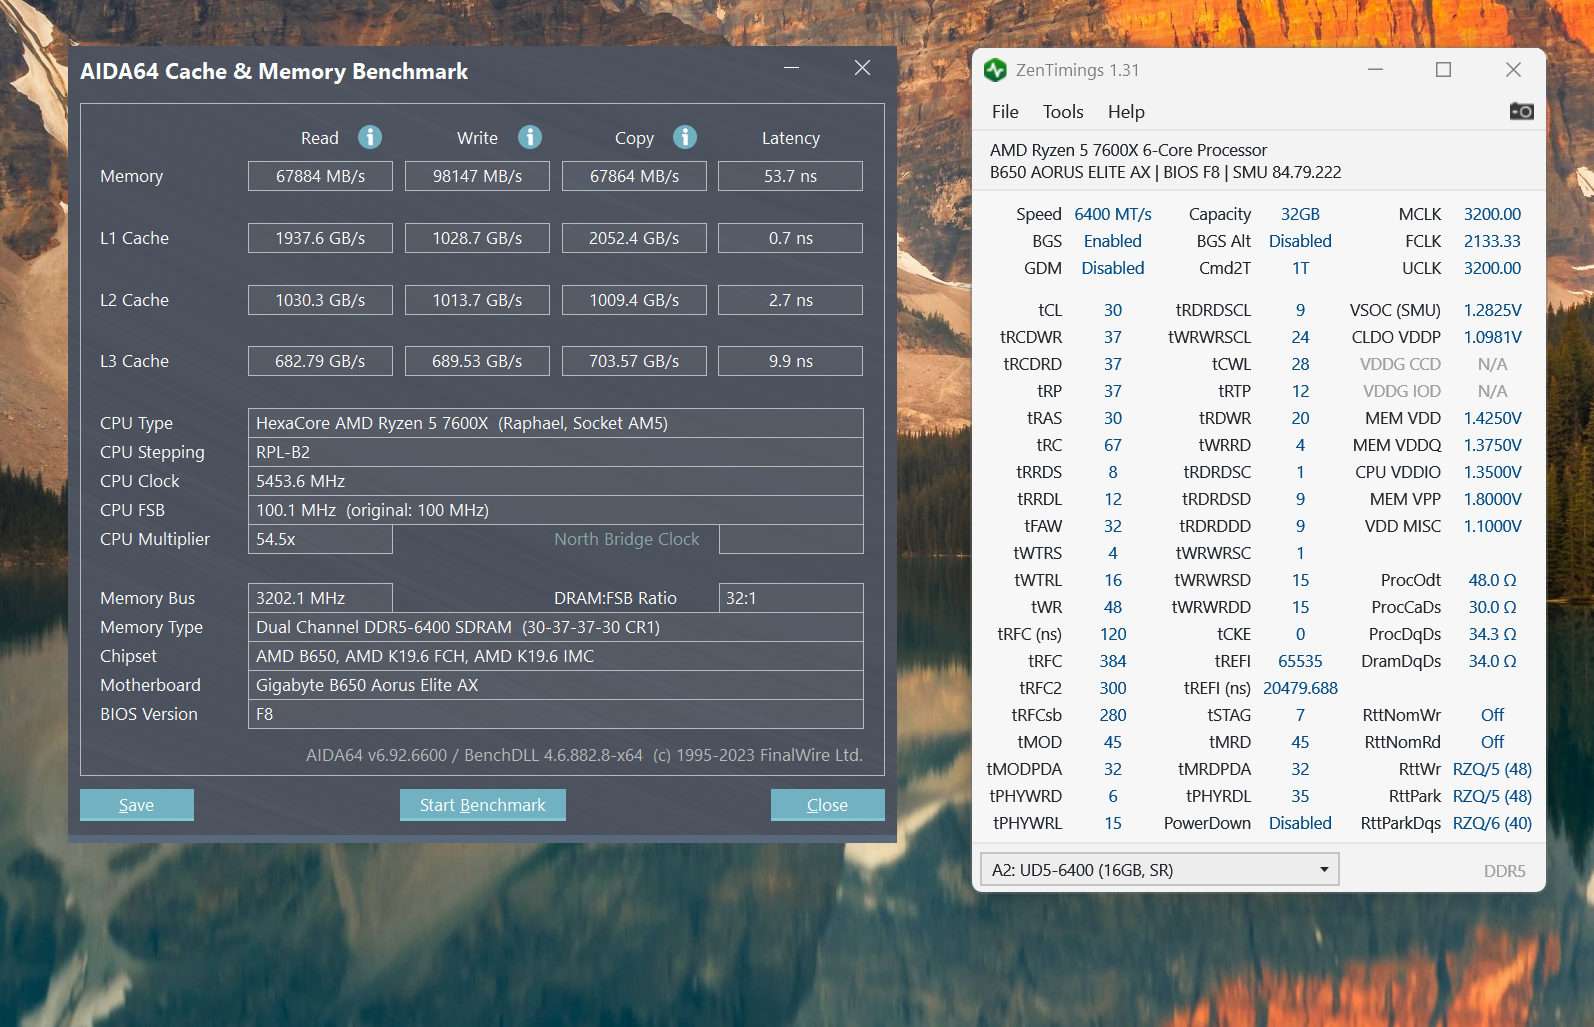Click the tREFI value 65535
The width and height of the screenshot is (1594, 1027).
point(1300,661)
